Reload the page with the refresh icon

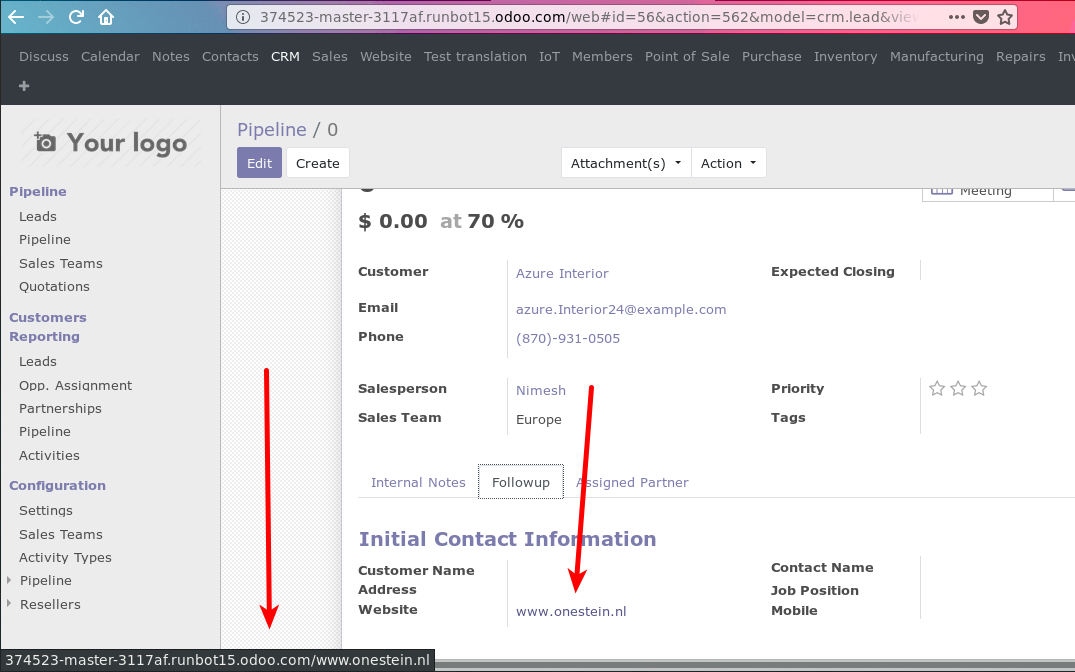76,16
